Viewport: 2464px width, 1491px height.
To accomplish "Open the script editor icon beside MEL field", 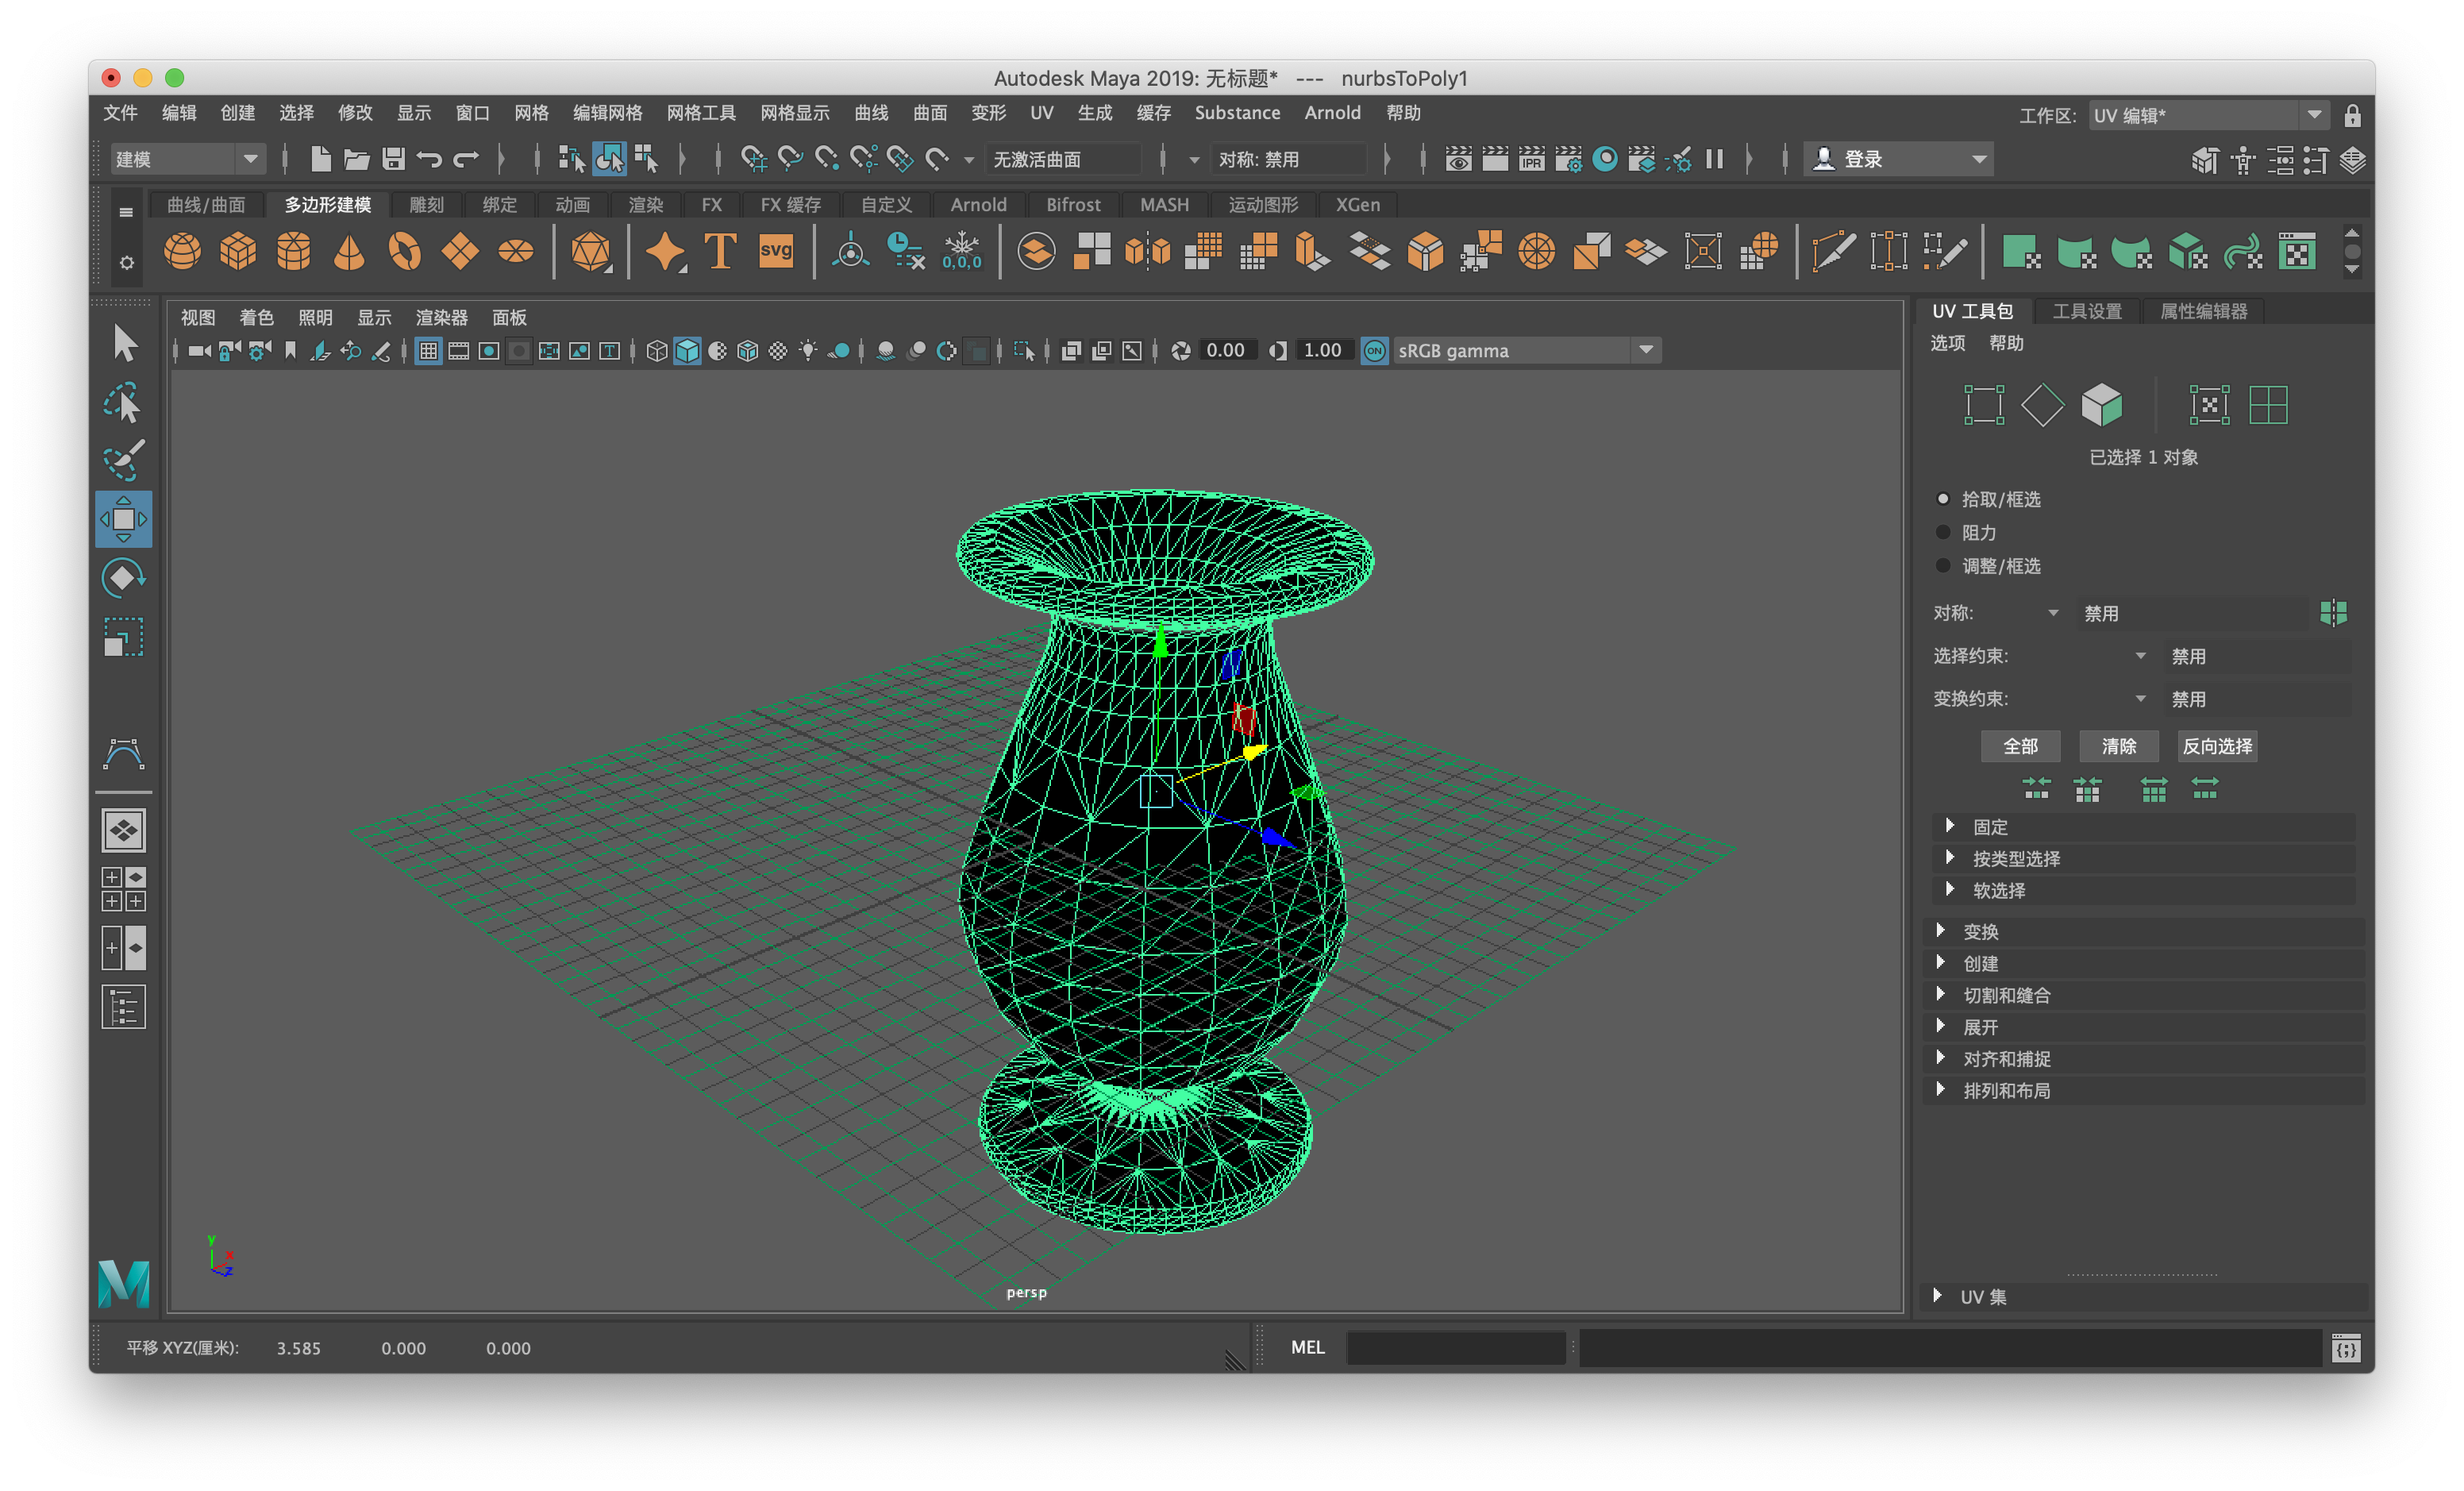I will (x=2346, y=1348).
